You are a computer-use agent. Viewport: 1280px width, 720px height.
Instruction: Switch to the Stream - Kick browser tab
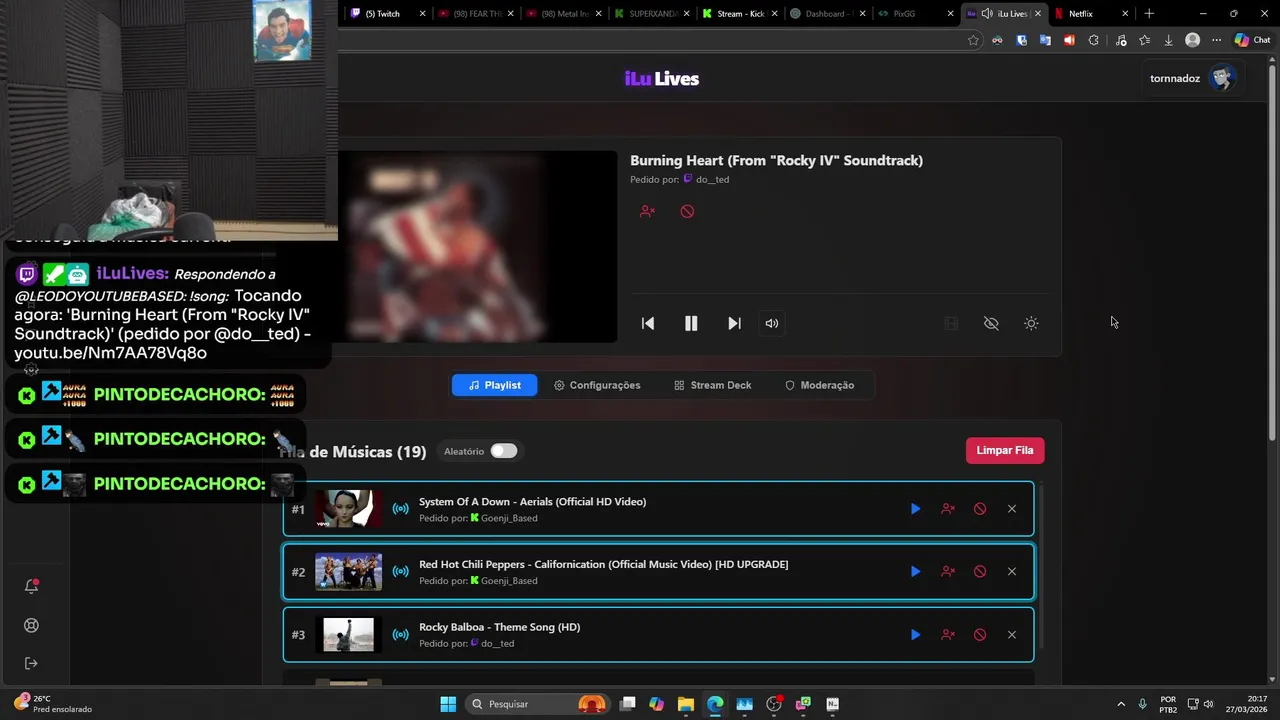(738, 14)
